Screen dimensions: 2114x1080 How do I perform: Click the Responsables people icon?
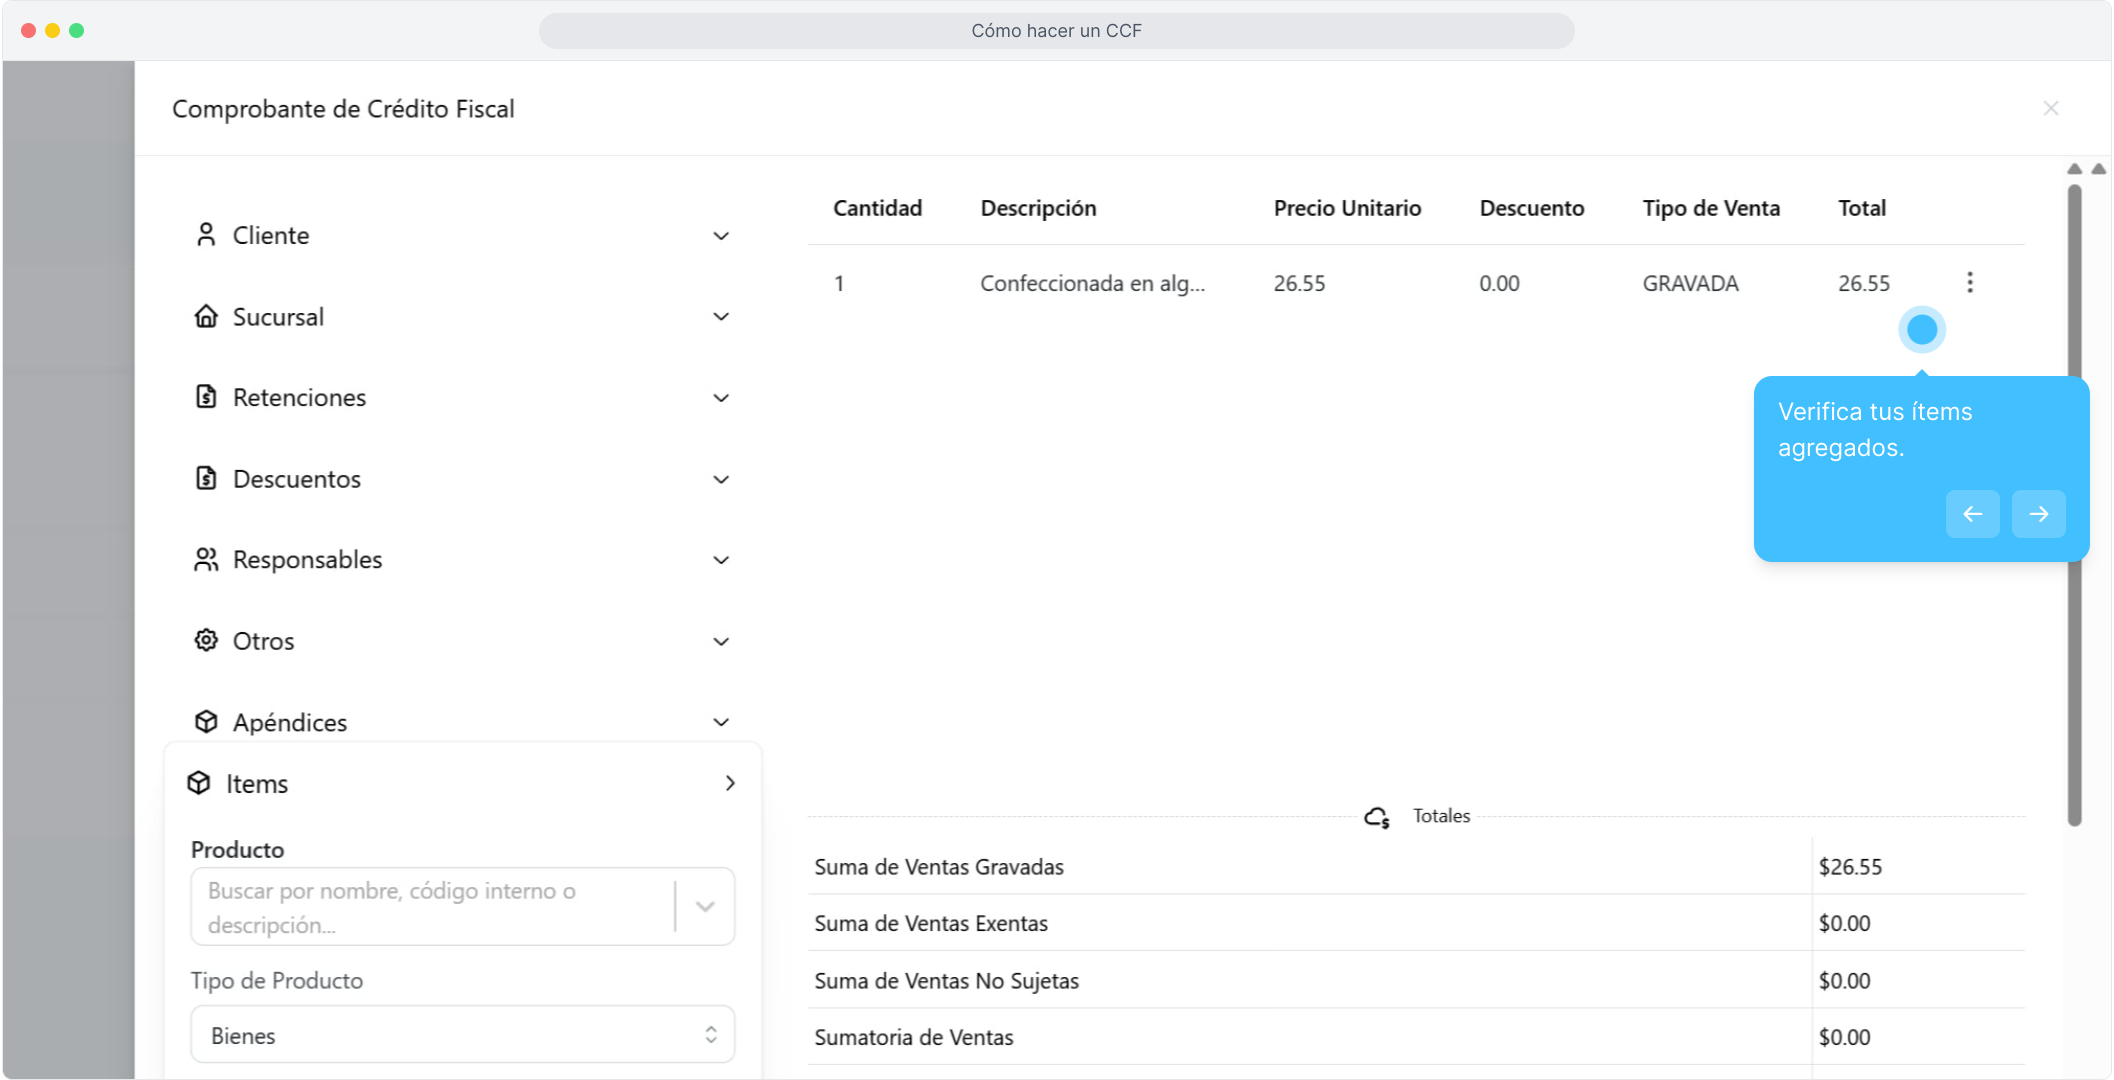[x=206, y=559]
